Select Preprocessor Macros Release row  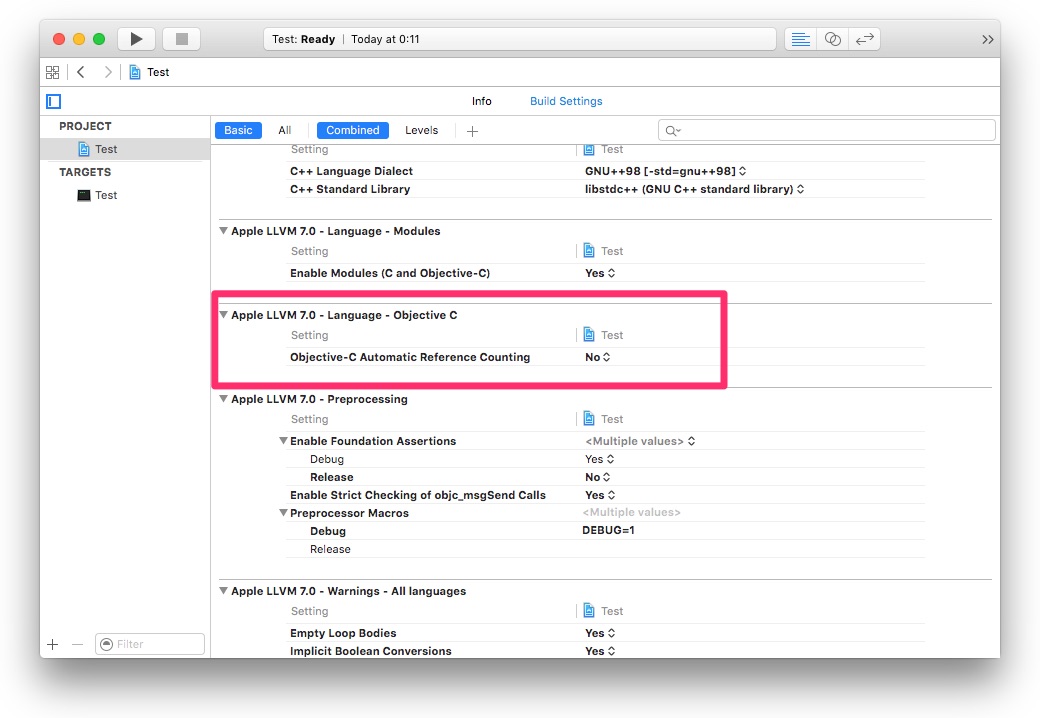pos(330,550)
